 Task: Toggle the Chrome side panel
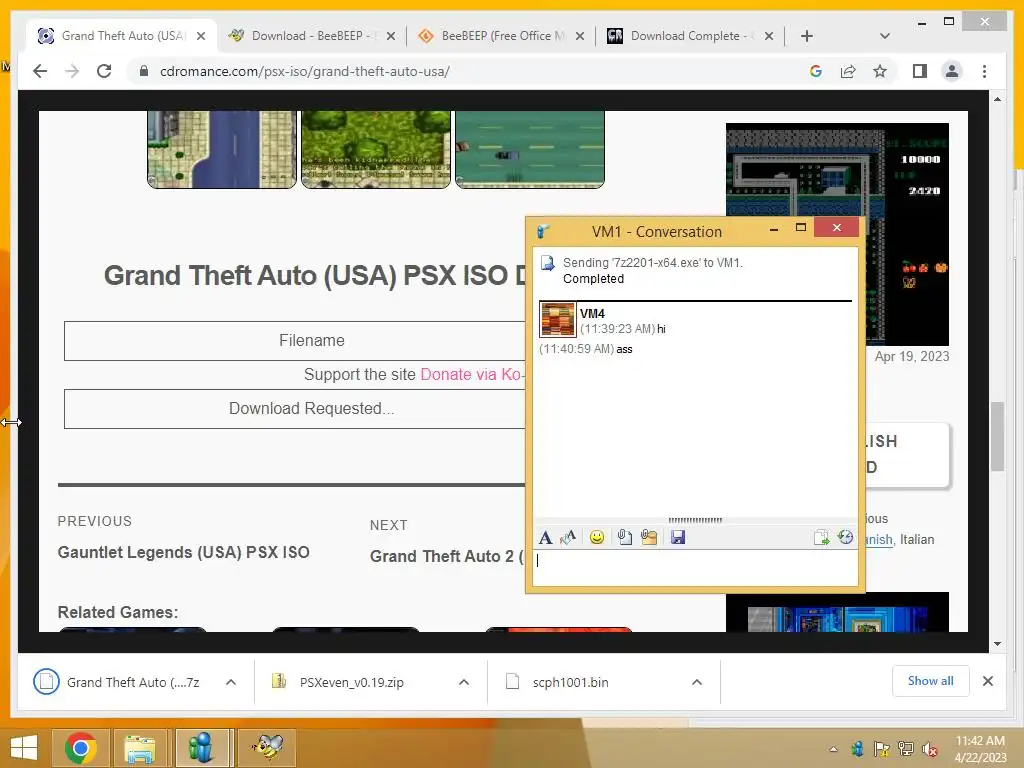(920, 71)
